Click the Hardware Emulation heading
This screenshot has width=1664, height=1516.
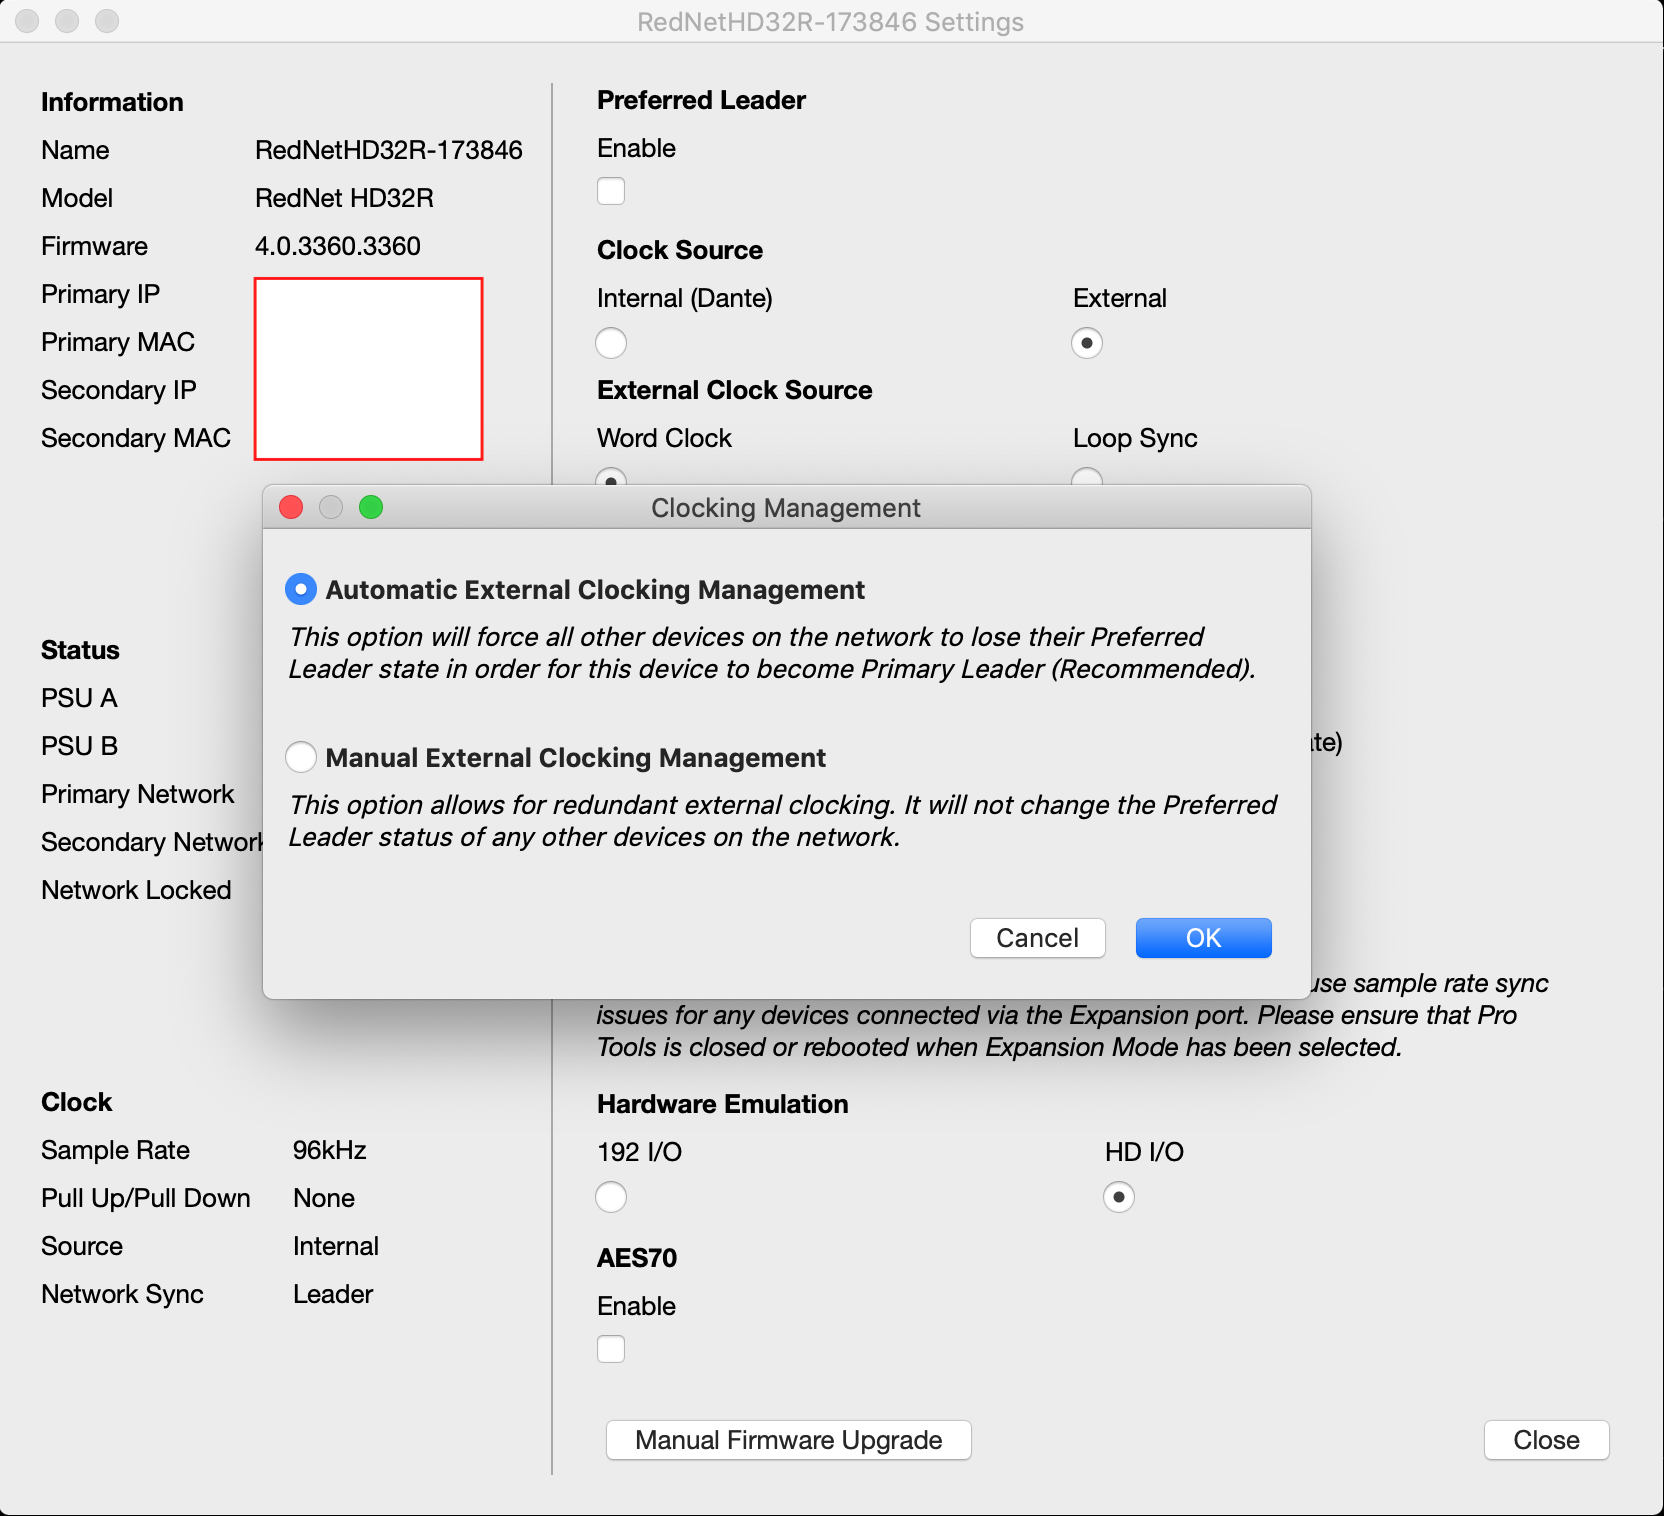point(723,1104)
